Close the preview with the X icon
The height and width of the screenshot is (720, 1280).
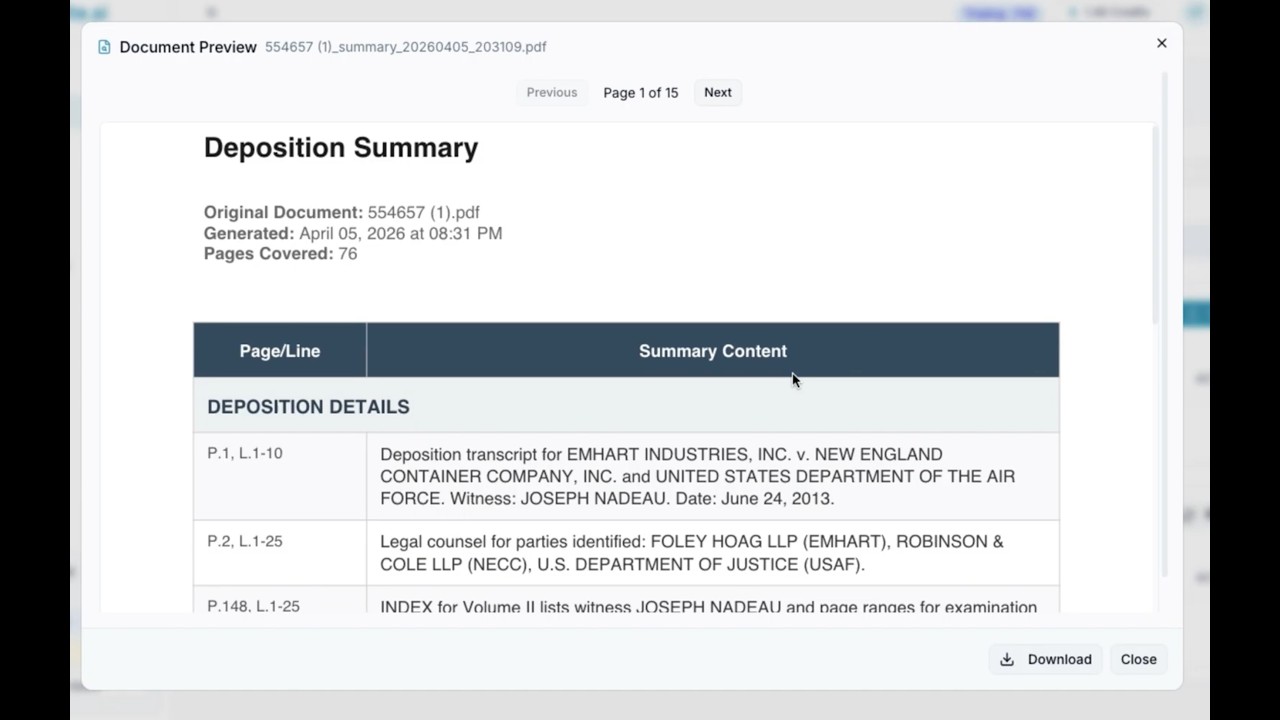point(1162,43)
